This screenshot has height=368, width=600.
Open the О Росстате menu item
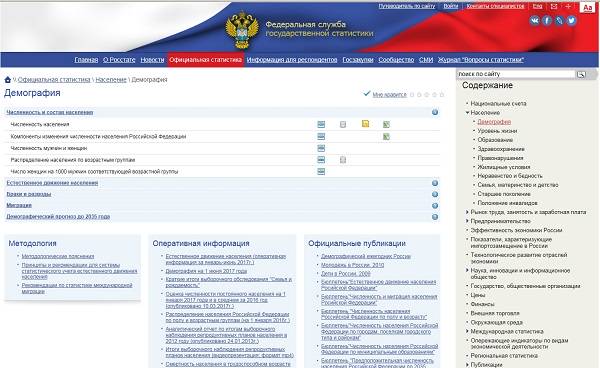[x=119, y=60]
